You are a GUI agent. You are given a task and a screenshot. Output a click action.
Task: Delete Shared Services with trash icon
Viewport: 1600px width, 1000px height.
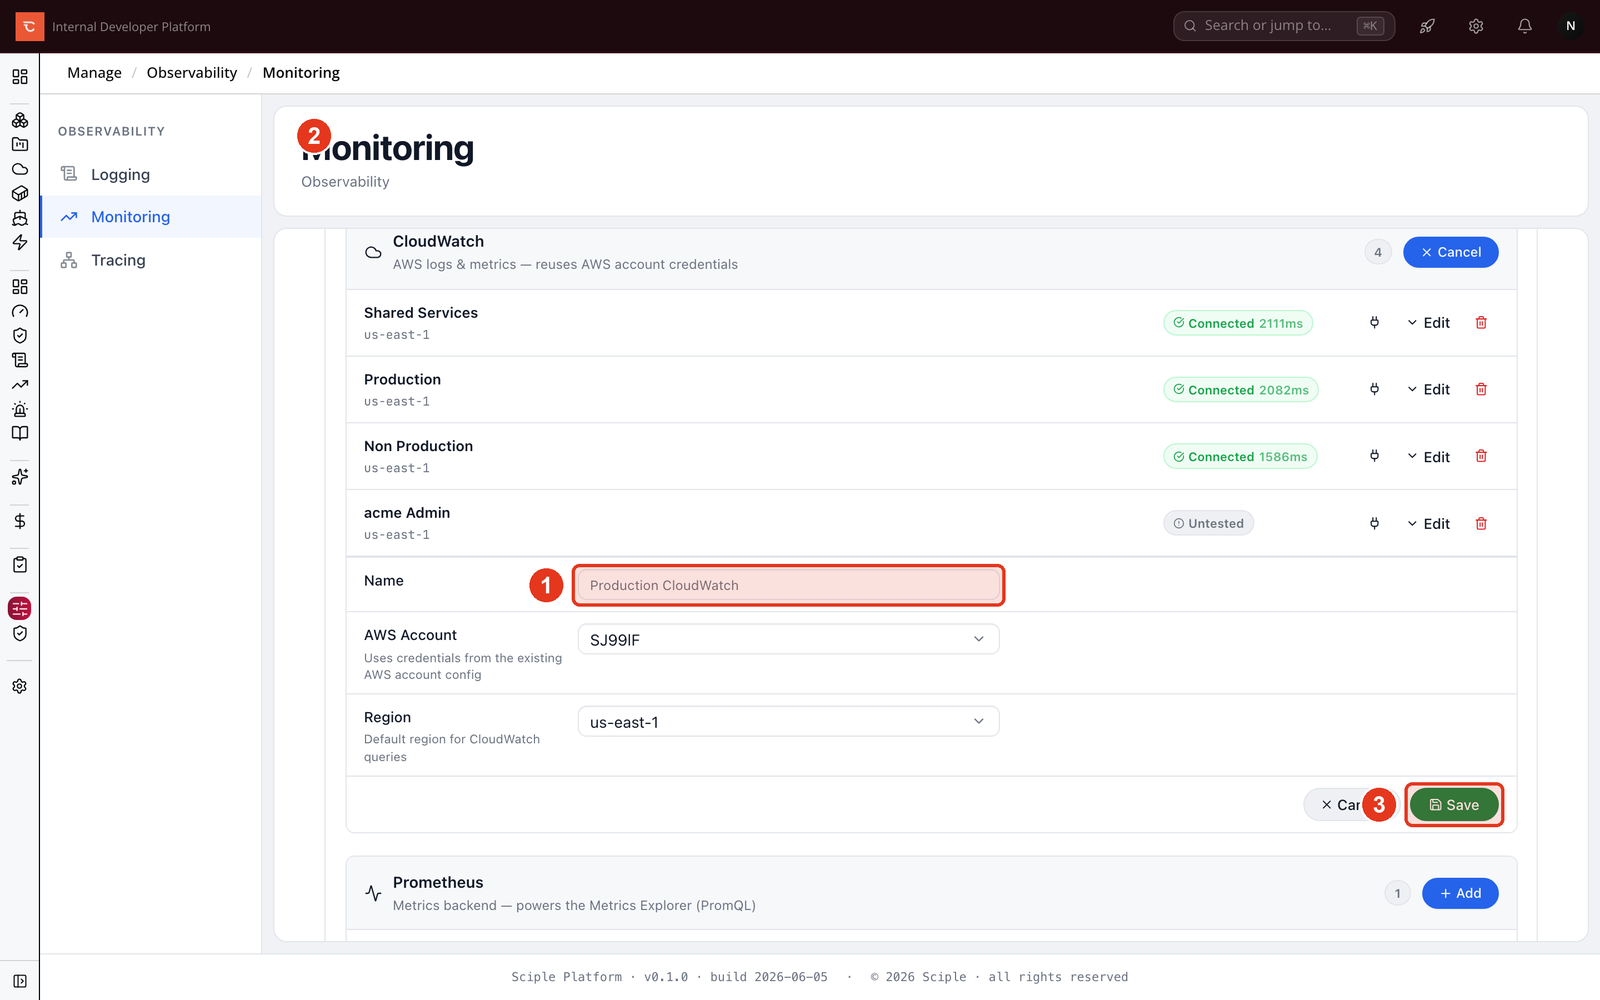1481,323
